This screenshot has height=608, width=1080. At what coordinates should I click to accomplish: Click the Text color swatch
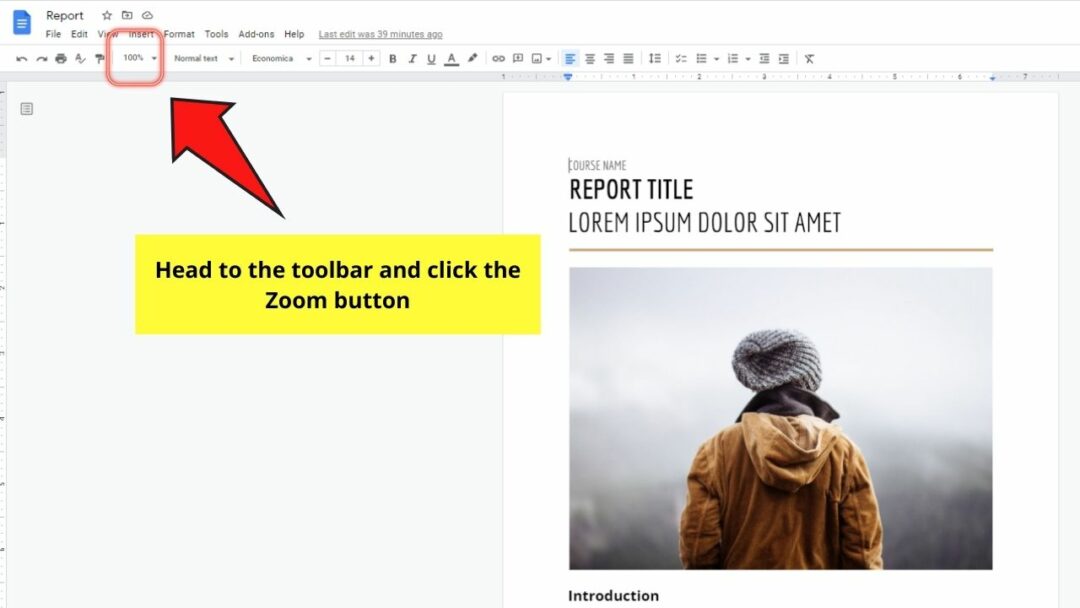pos(451,58)
